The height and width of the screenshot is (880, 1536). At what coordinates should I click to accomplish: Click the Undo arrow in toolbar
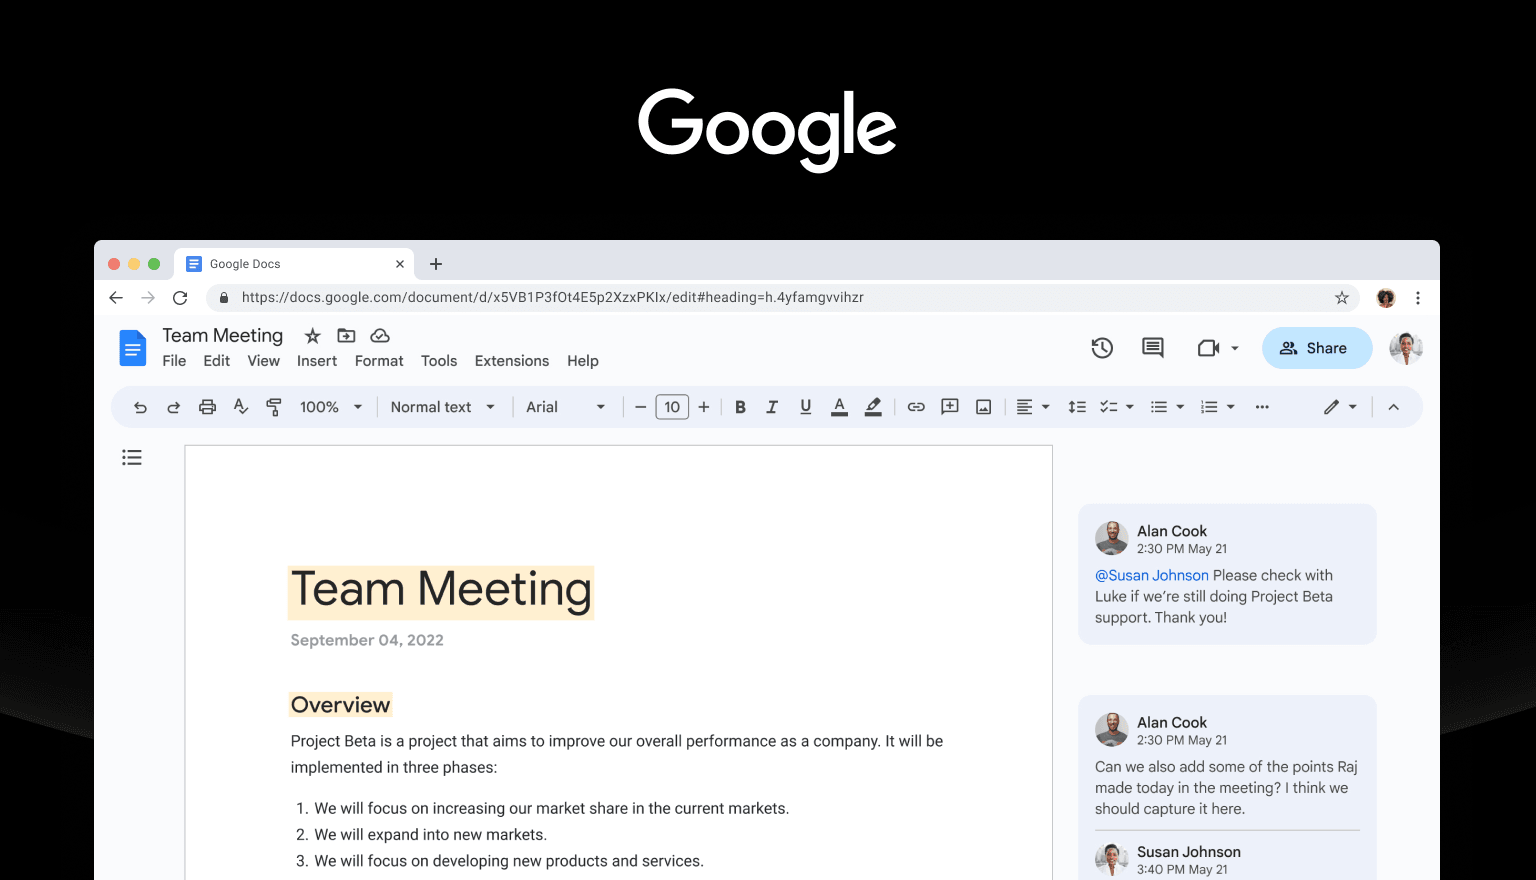140,407
